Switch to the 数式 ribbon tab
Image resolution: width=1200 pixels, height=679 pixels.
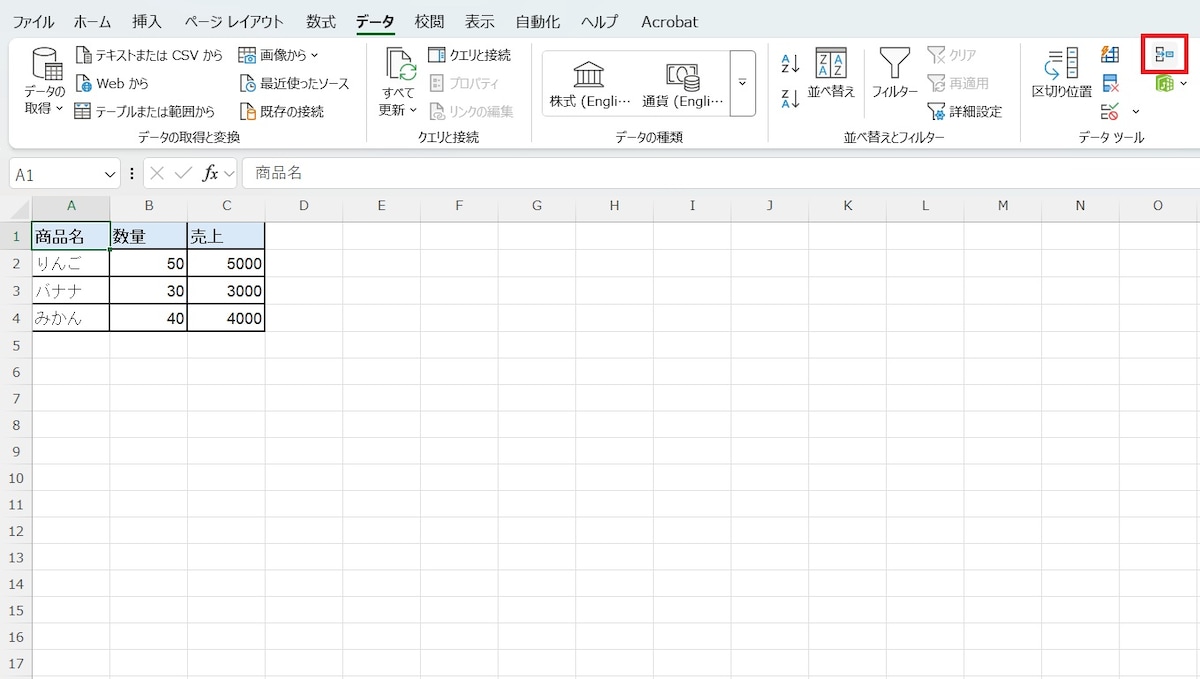[321, 21]
